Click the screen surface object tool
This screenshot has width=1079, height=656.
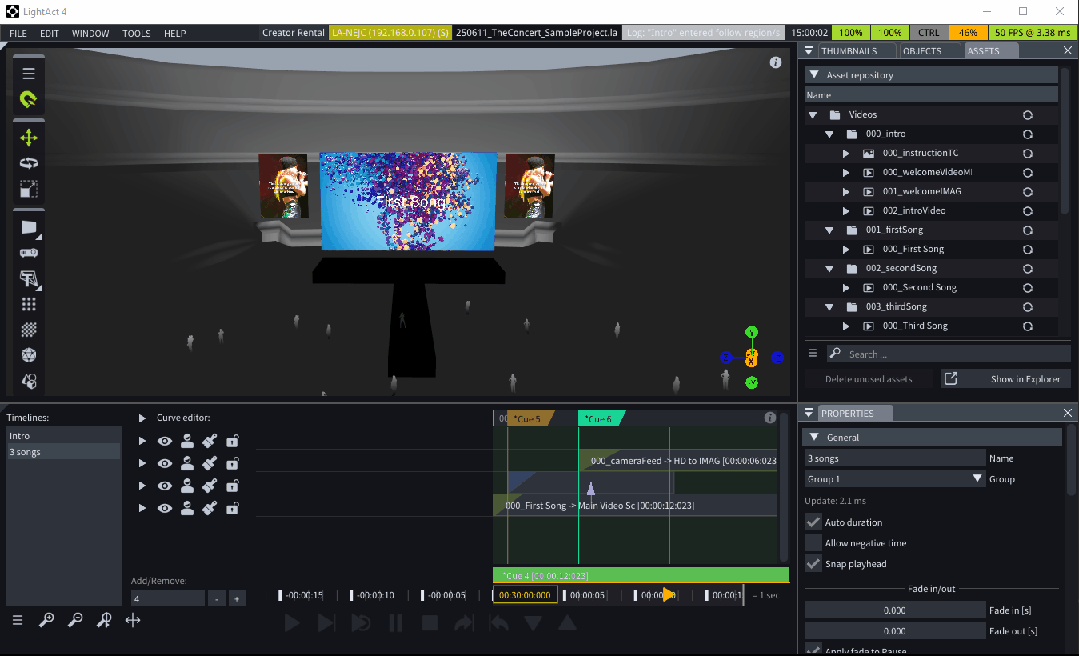28,227
